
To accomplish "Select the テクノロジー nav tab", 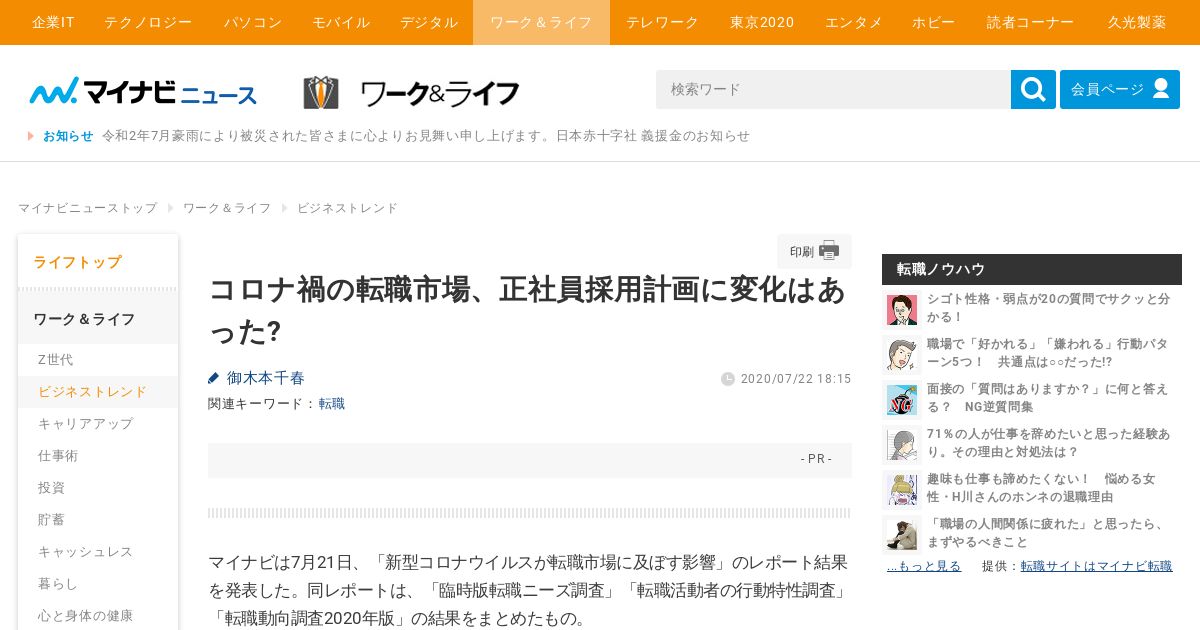I will 148,22.
